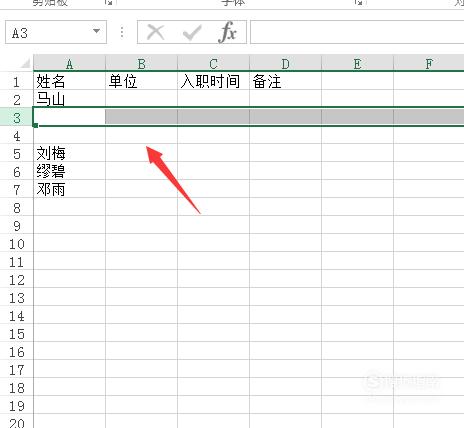Select row 8 header

17,208
